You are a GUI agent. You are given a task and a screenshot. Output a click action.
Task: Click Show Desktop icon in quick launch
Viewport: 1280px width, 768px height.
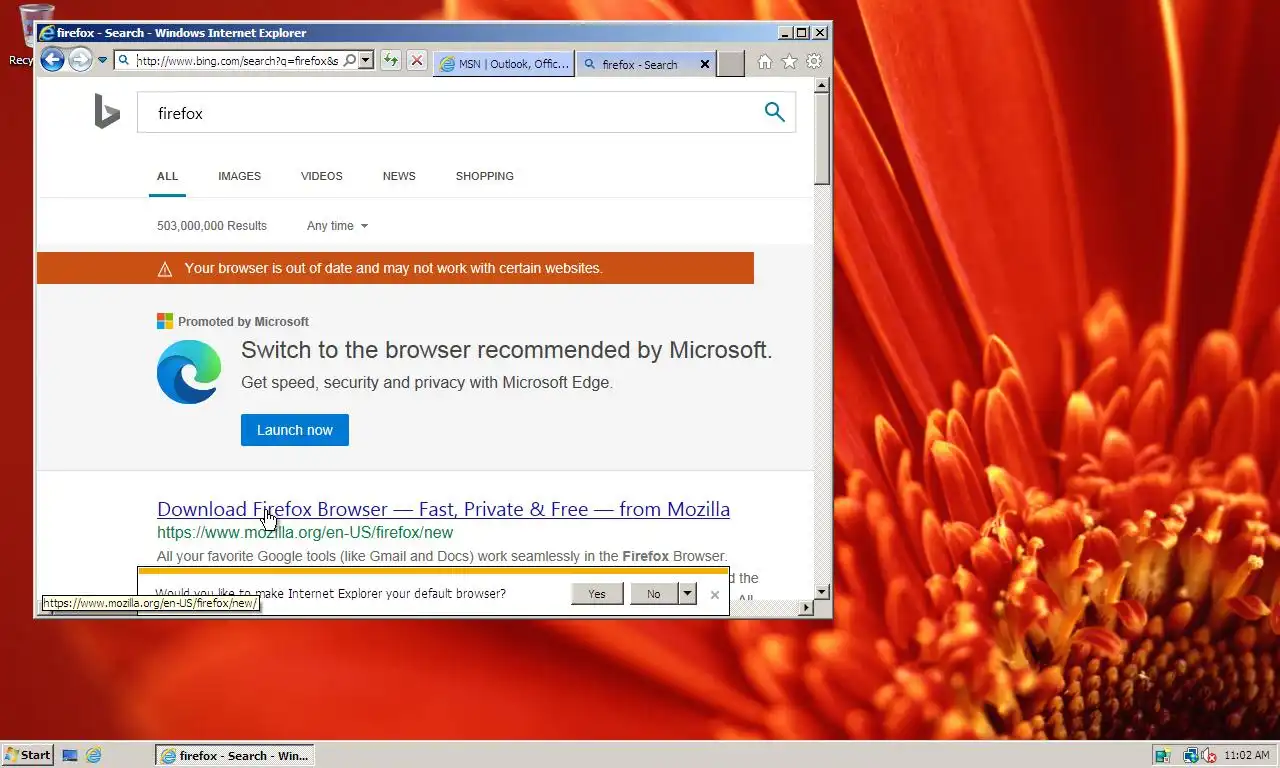pos(70,755)
